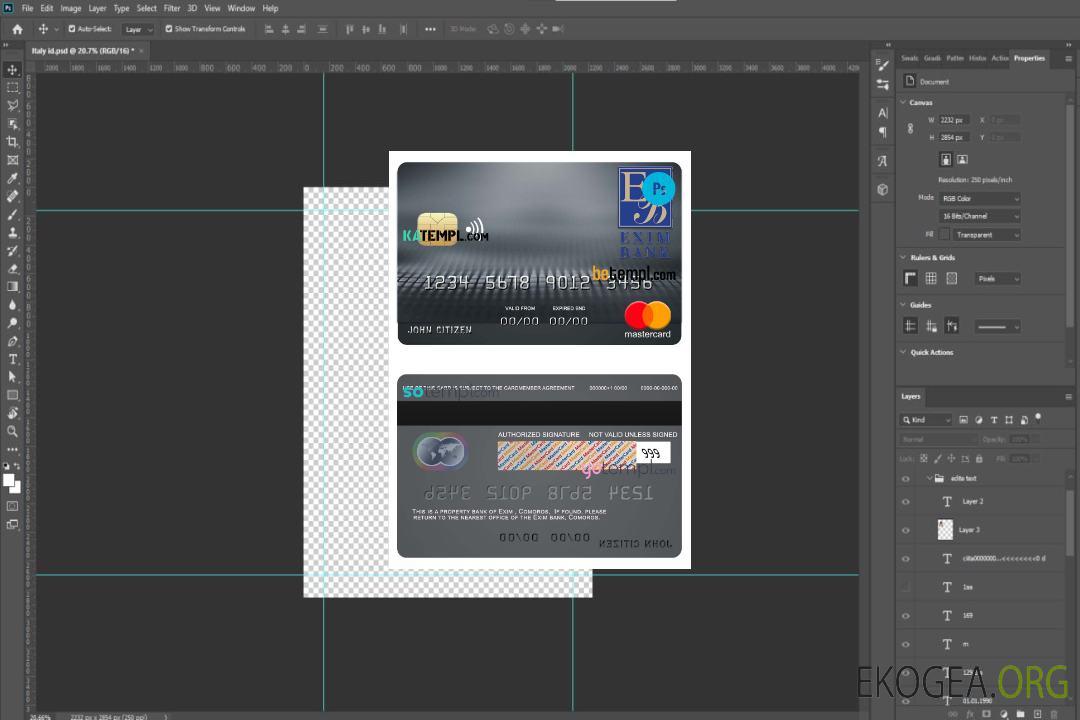Click the canvas fill color swatch

(945, 235)
